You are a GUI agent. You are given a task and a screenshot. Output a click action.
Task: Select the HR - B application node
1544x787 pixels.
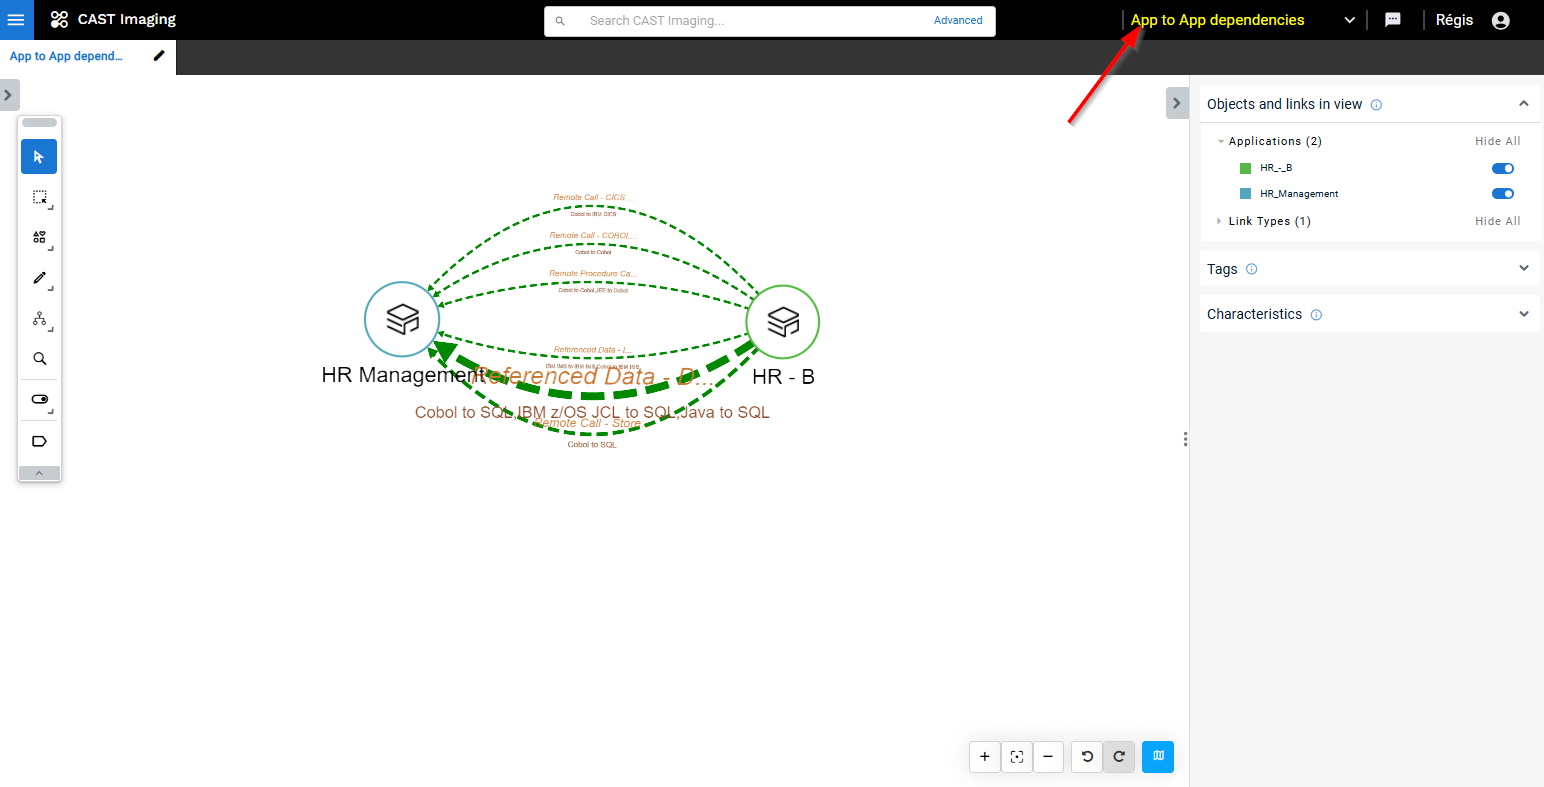(783, 322)
